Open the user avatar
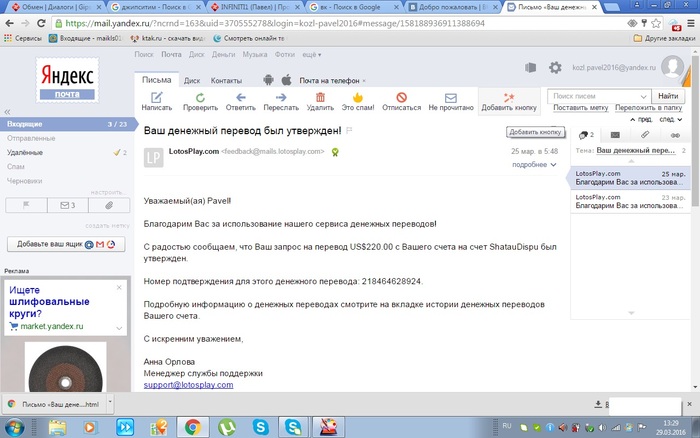 point(672,67)
